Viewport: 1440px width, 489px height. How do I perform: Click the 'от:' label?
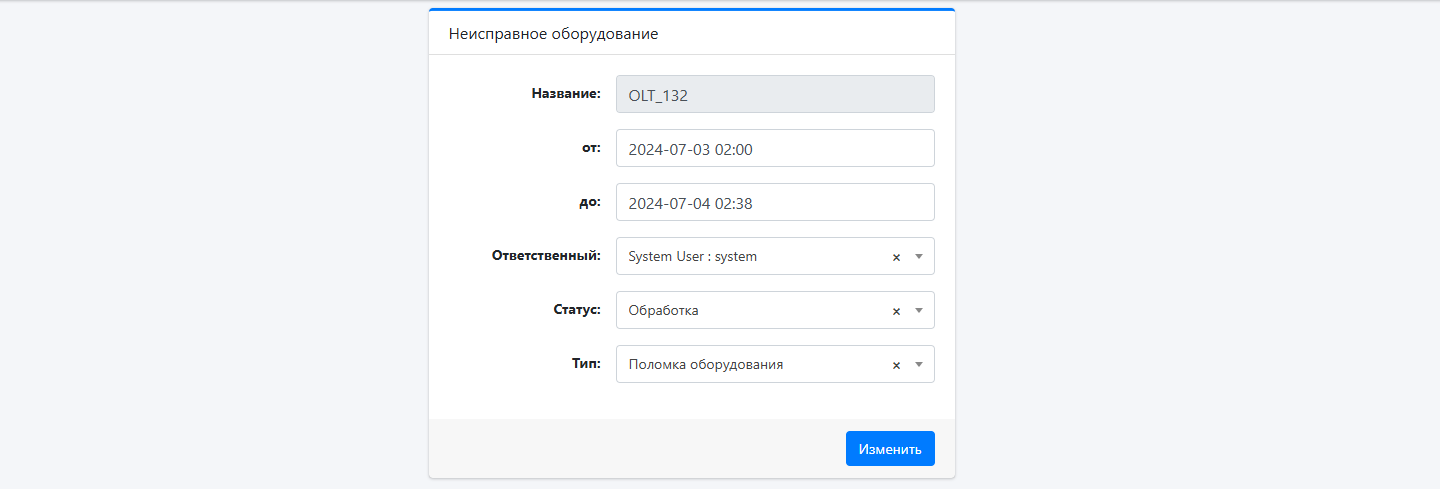coord(591,148)
